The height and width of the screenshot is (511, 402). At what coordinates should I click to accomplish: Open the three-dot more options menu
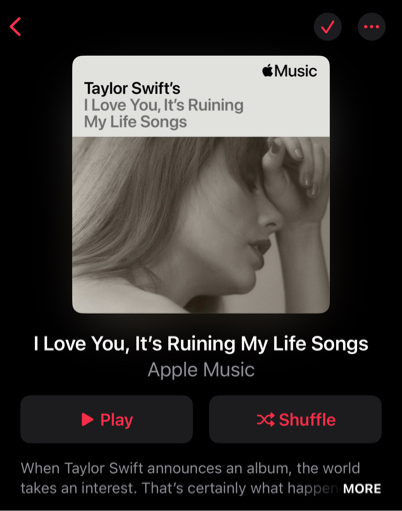[x=372, y=27]
